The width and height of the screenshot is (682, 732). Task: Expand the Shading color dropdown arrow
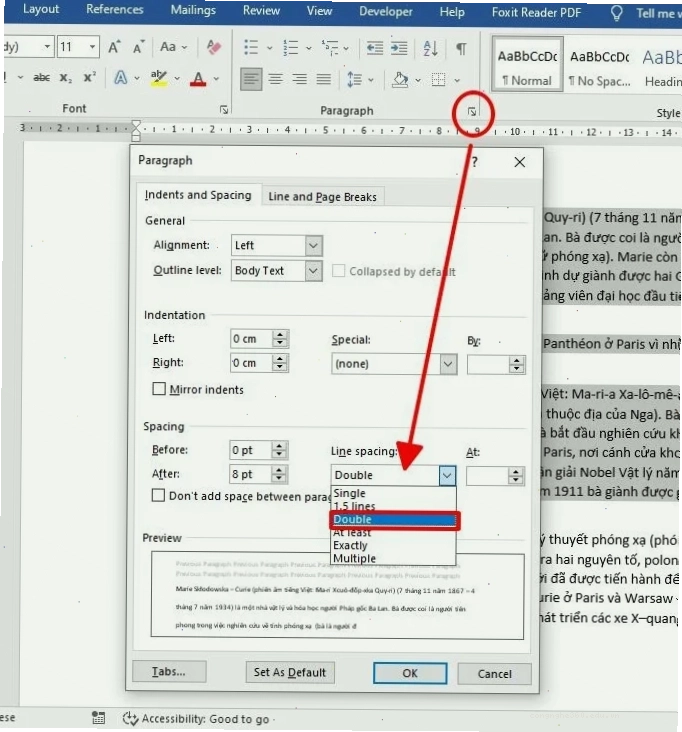[418, 80]
